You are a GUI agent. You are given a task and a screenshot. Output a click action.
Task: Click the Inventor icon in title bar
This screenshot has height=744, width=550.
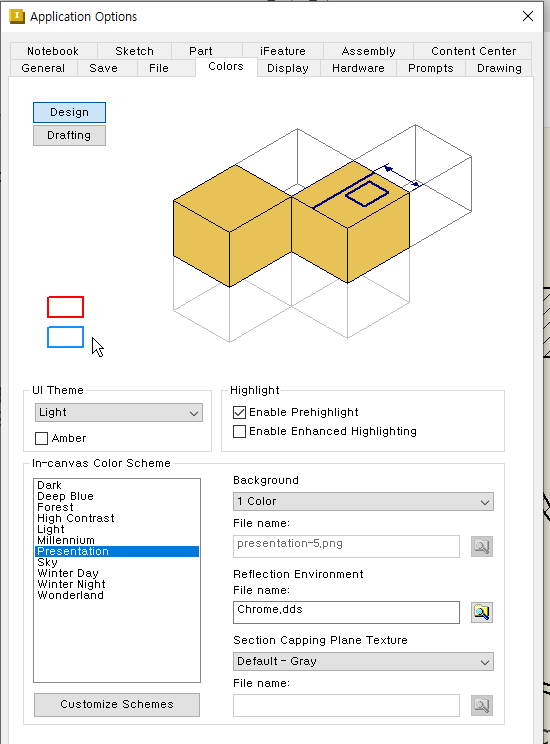(x=17, y=16)
